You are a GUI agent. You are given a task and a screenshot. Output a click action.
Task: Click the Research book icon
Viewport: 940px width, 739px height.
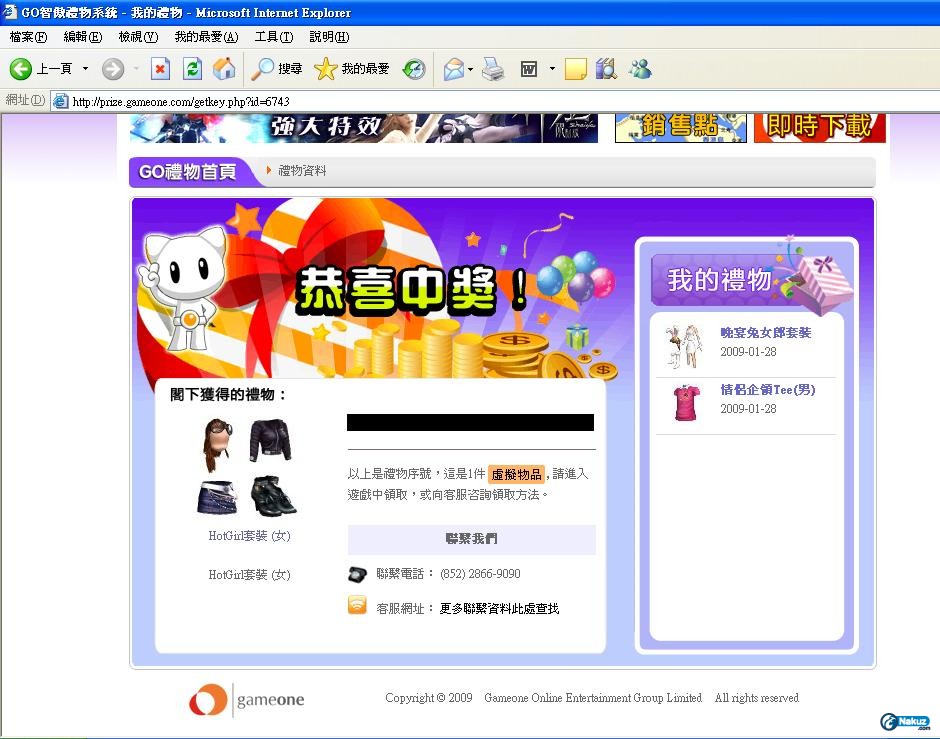[606, 69]
